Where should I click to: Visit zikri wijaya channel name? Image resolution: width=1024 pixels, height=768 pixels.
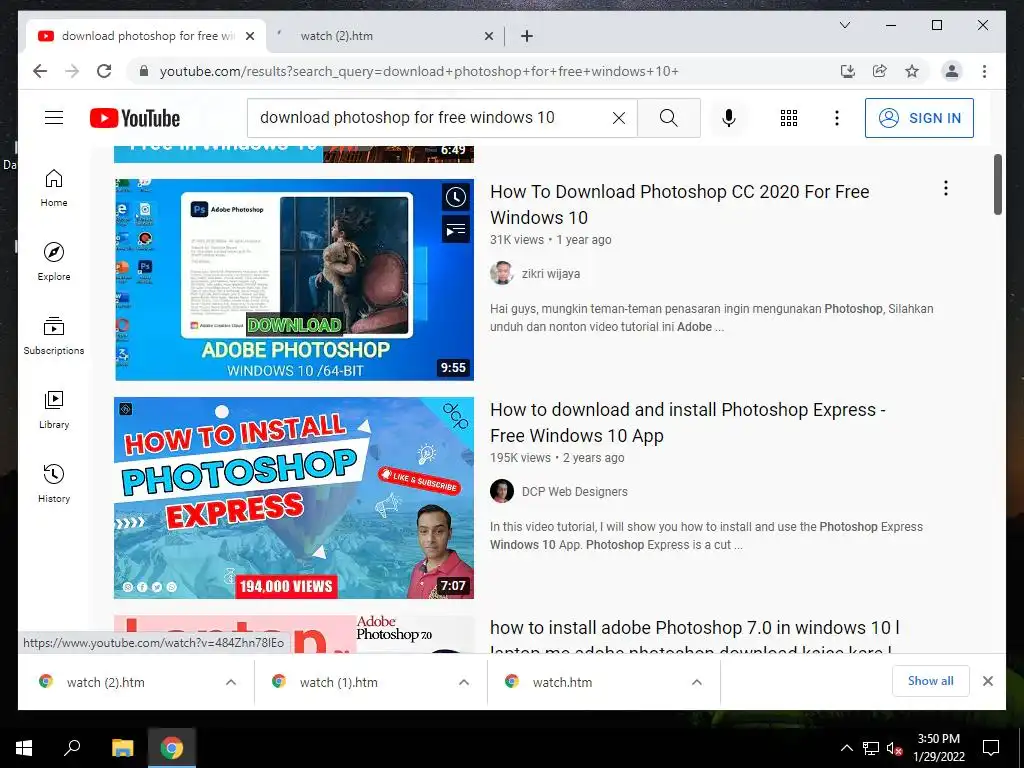[551, 274]
